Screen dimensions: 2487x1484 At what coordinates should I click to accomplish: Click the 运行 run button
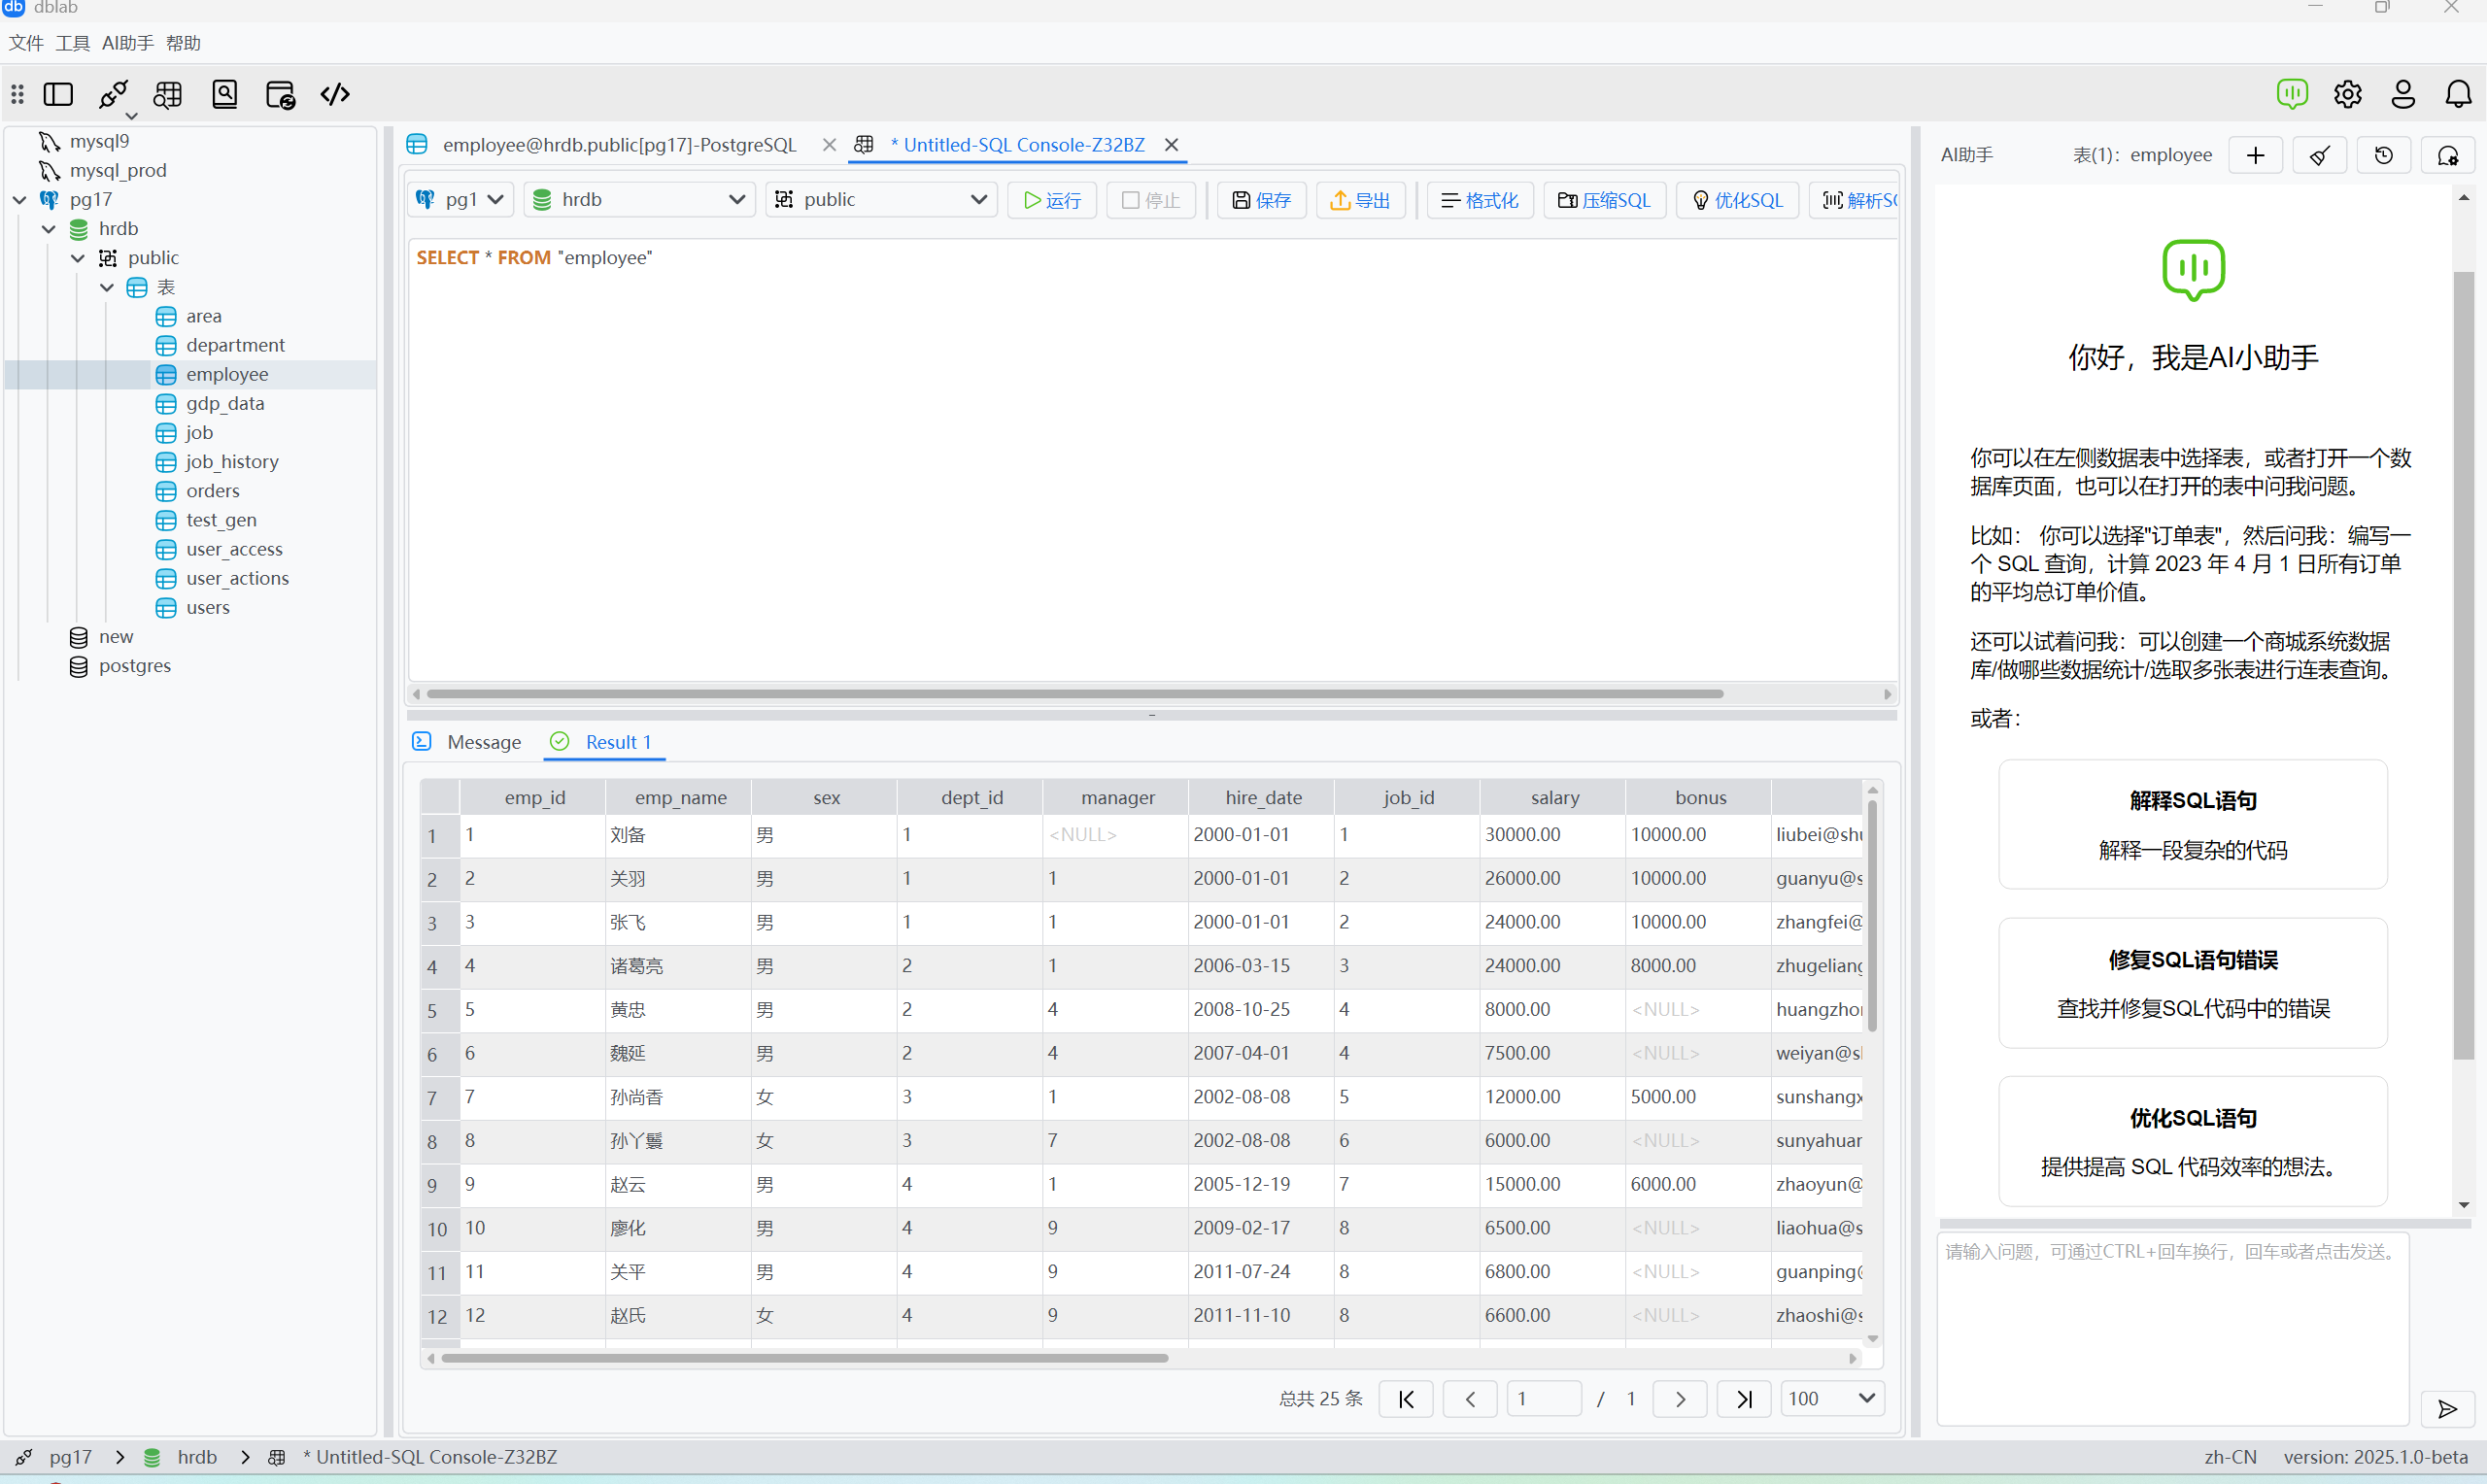tap(1051, 200)
